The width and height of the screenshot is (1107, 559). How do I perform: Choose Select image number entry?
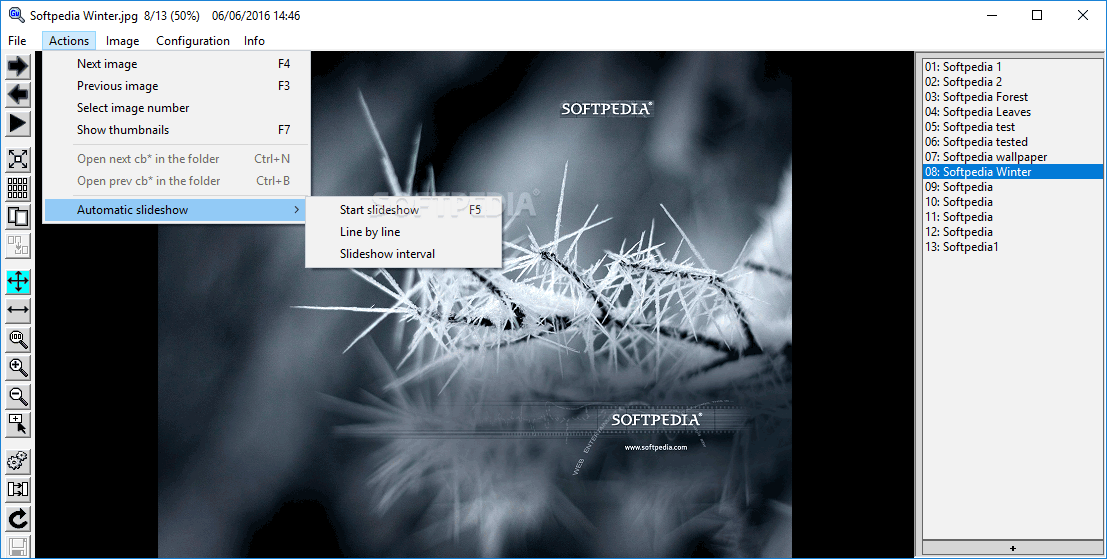(x=176, y=107)
